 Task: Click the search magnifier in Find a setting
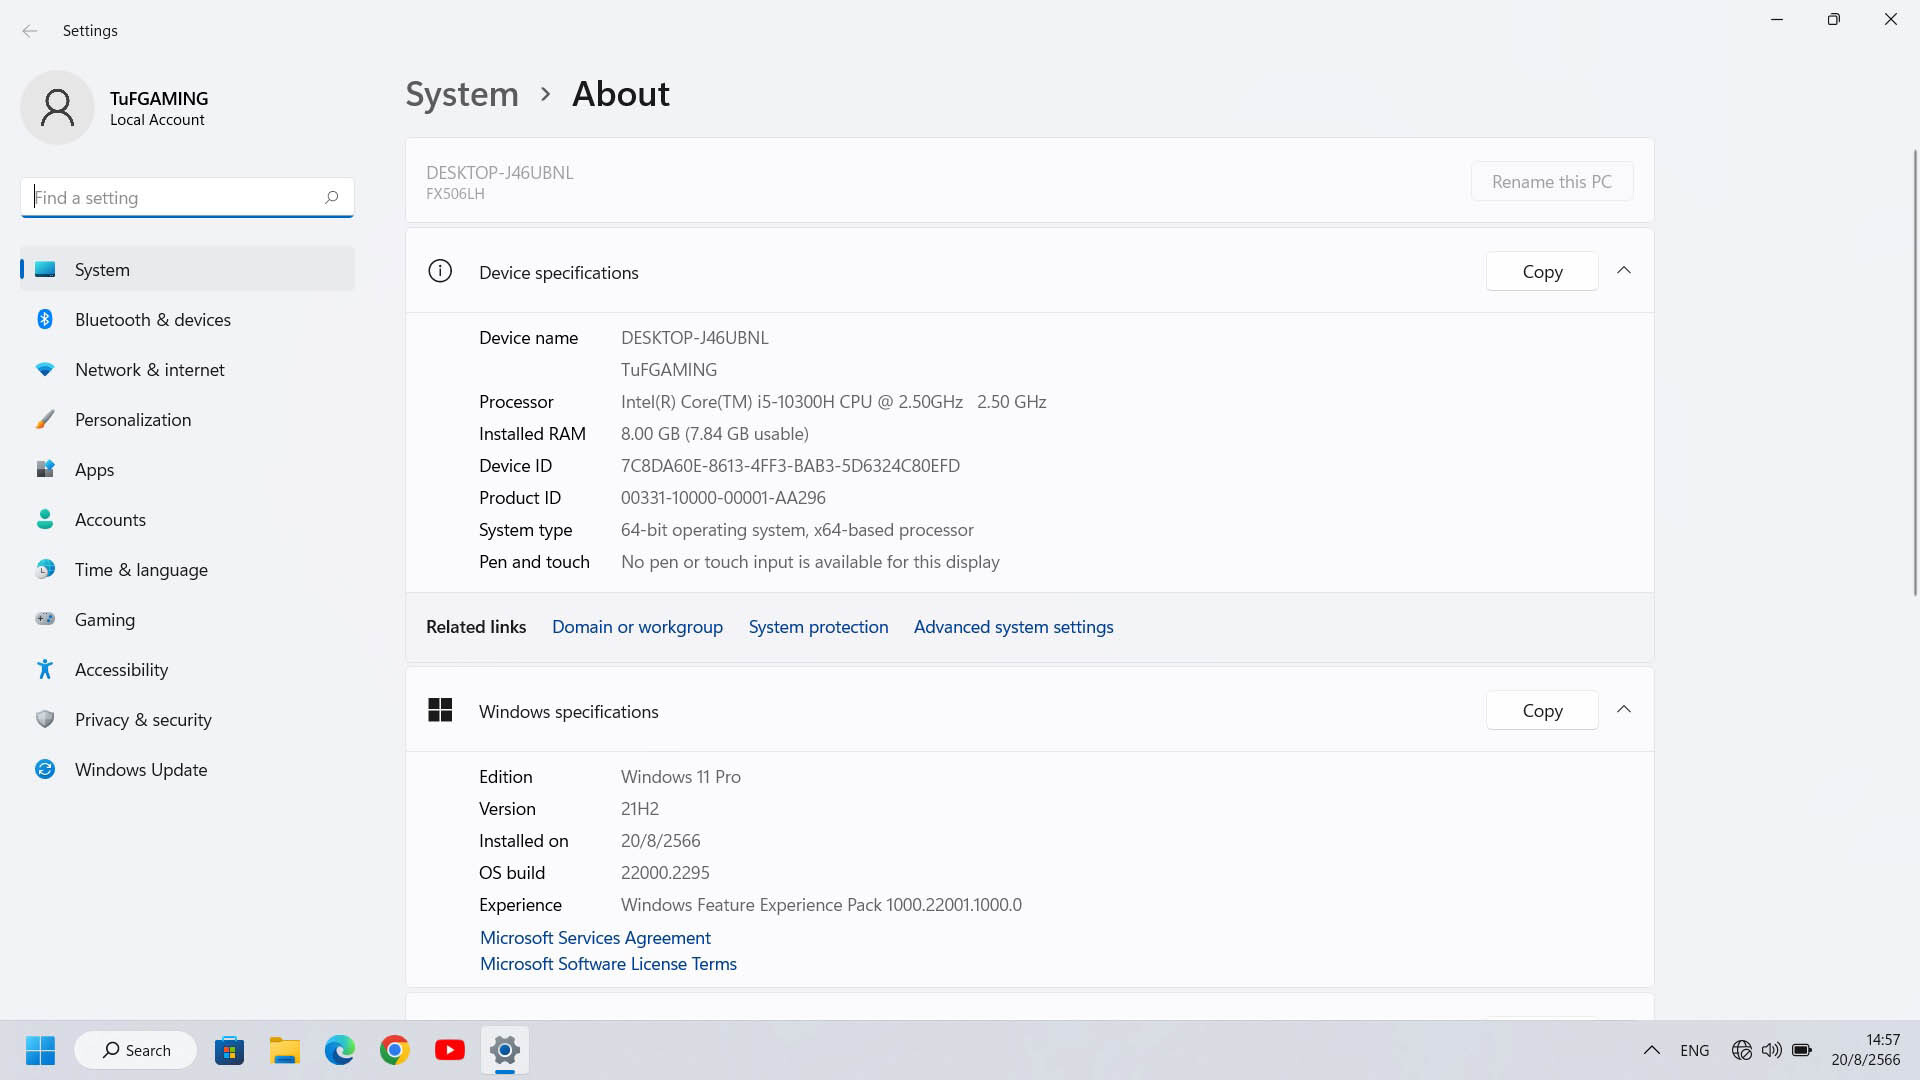pyautogui.click(x=331, y=197)
